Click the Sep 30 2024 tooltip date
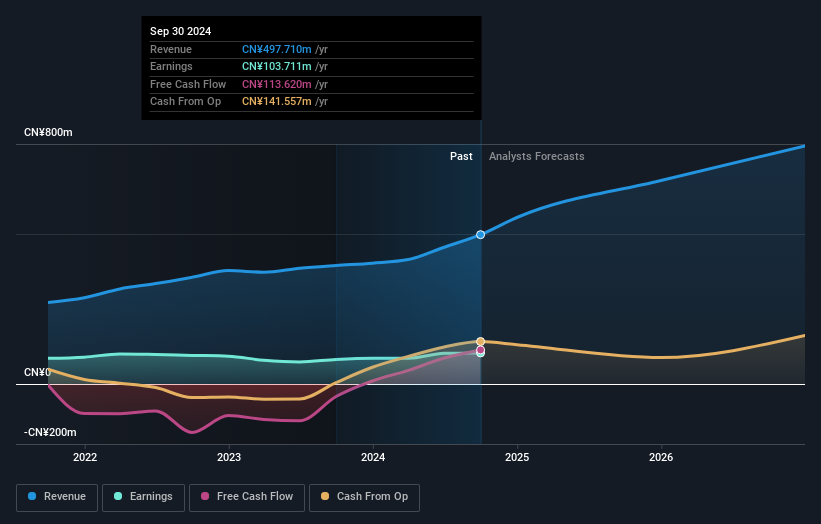This screenshot has width=821, height=524. point(181,31)
